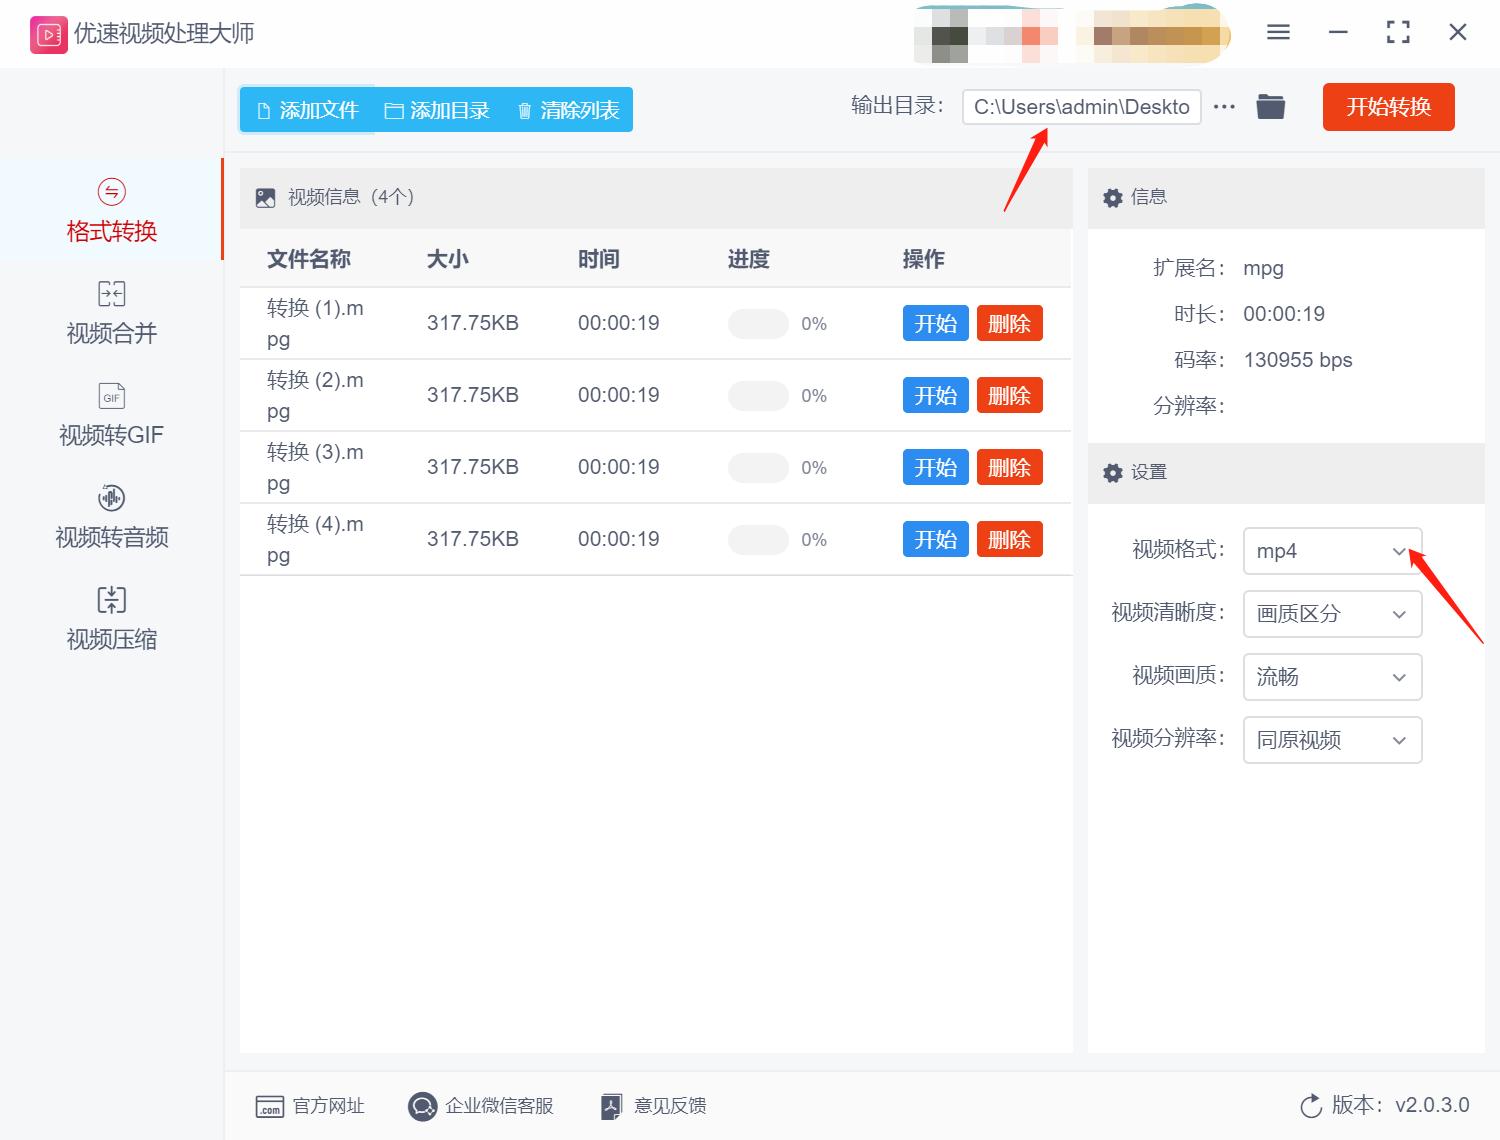Open the hamburger menu in the title bar

1277,32
